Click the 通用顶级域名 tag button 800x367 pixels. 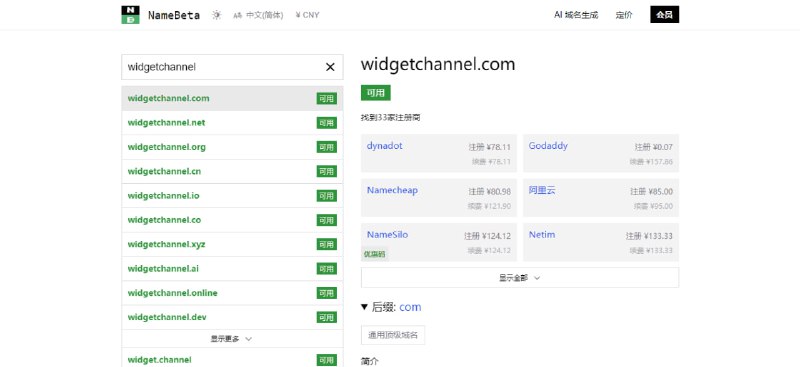tap(393, 335)
